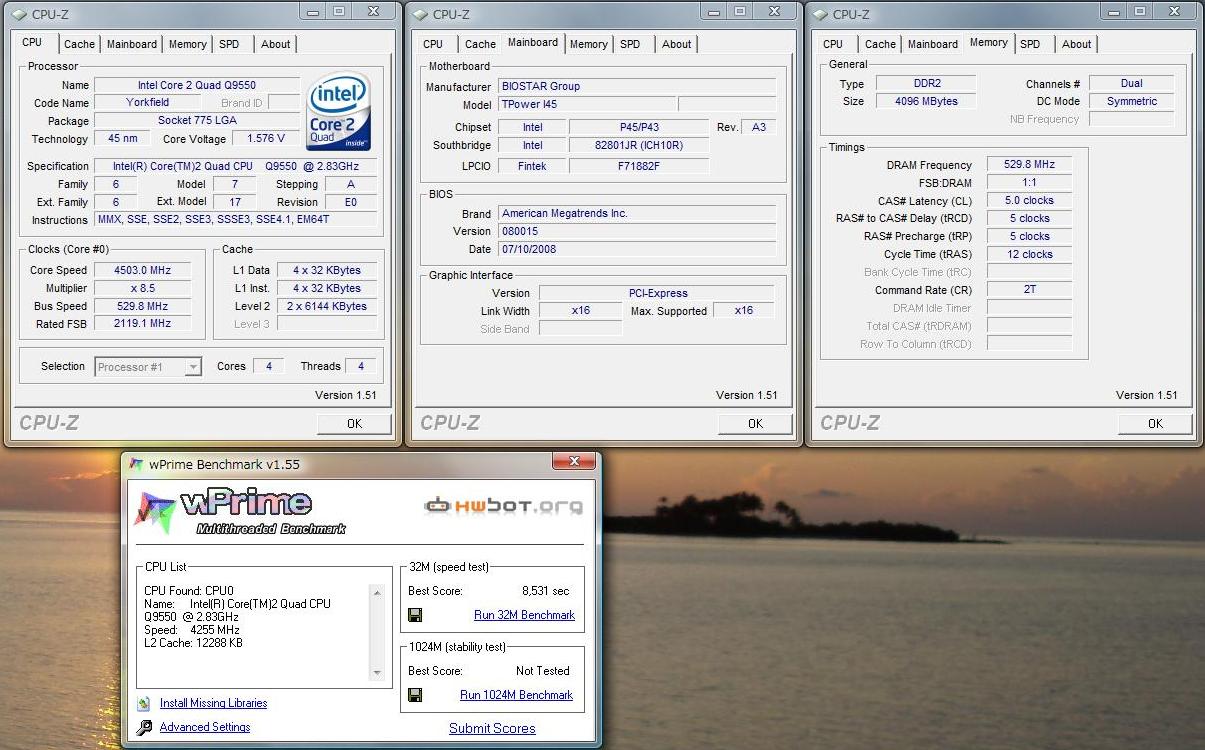Click the Southbridge value 82801JR (ICH10R)
Image resolution: width=1205 pixels, height=750 pixels.
pyautogui.click(x=640, y=146)
